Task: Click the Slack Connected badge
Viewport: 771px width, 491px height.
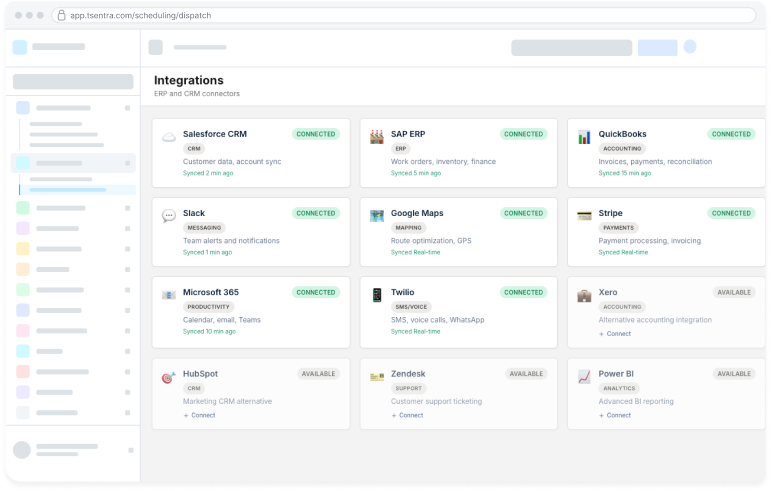Action: click(x=316, y=213)
